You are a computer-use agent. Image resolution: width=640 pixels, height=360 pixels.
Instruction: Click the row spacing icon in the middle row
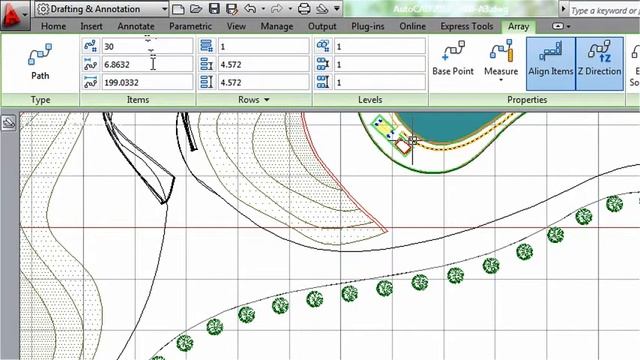(207, 64)
